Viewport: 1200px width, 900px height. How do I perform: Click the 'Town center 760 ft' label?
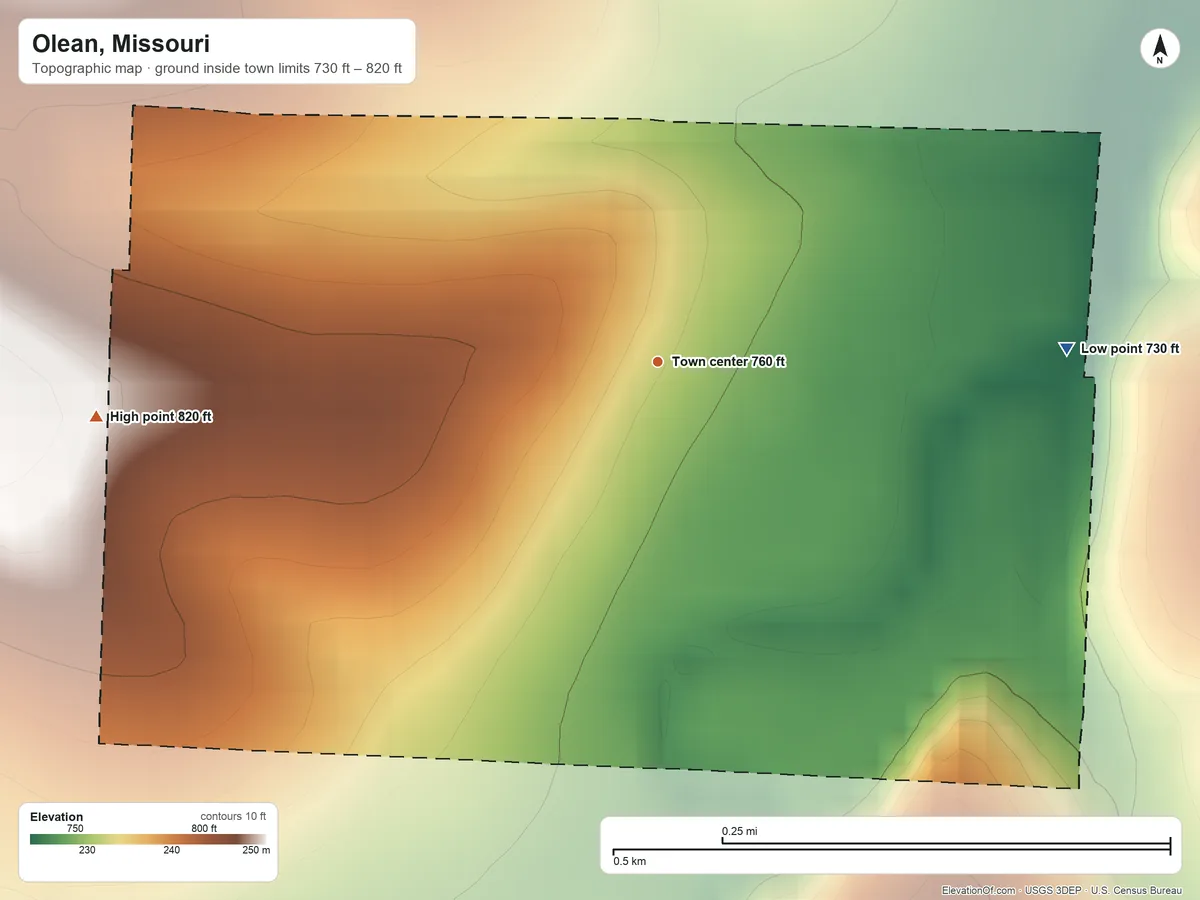tap(728, 362)
